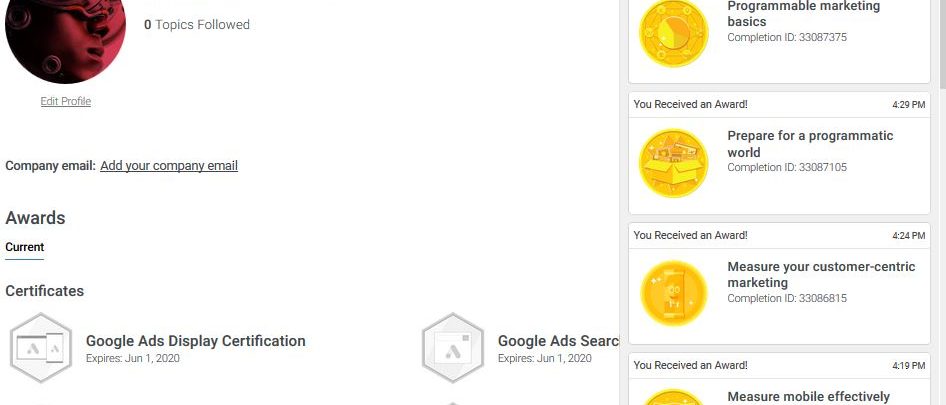The image size is (946, 405).
Task: Open Google Ads Display Certification title
Action: click(x=196, y=341)
